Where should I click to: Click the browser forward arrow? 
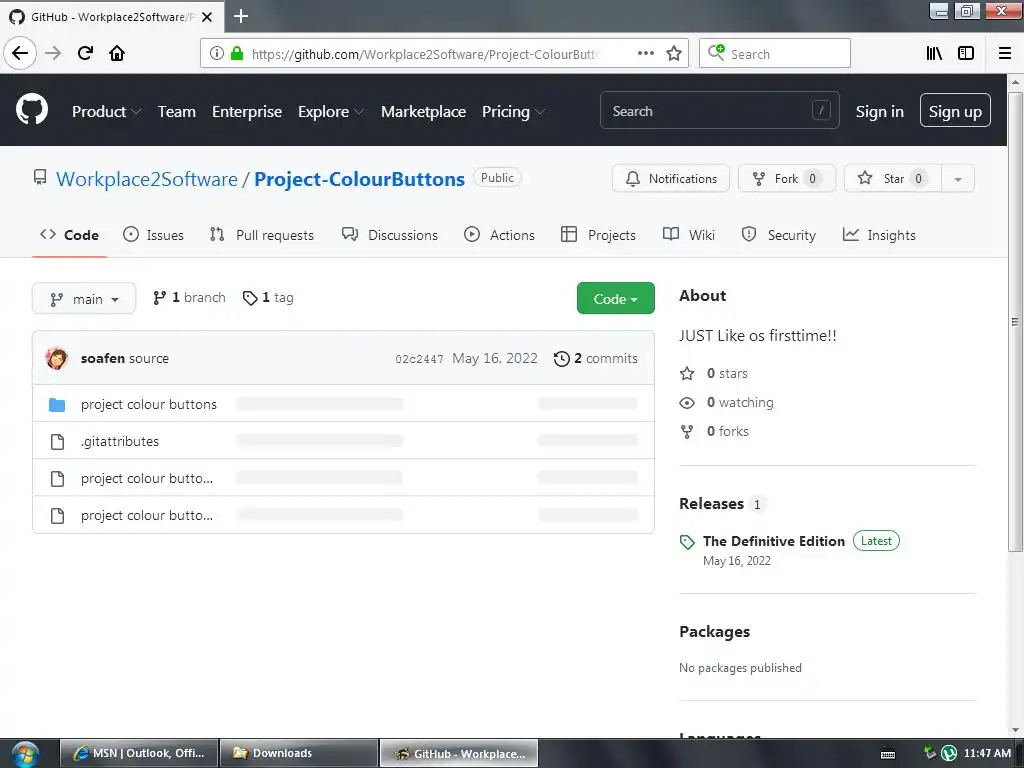coord(53,53)
